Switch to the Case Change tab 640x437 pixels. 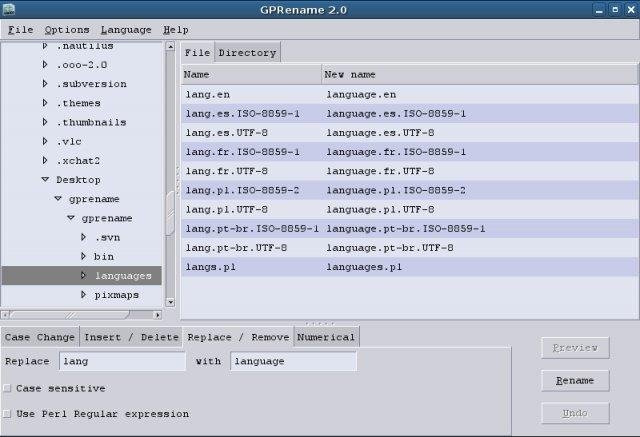point(40,337)
